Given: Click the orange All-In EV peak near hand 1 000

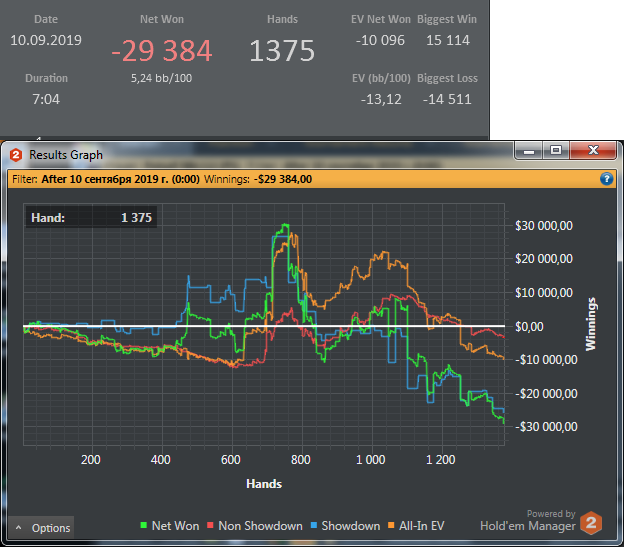Looking at the screenshot, I should tap(384, 252).
